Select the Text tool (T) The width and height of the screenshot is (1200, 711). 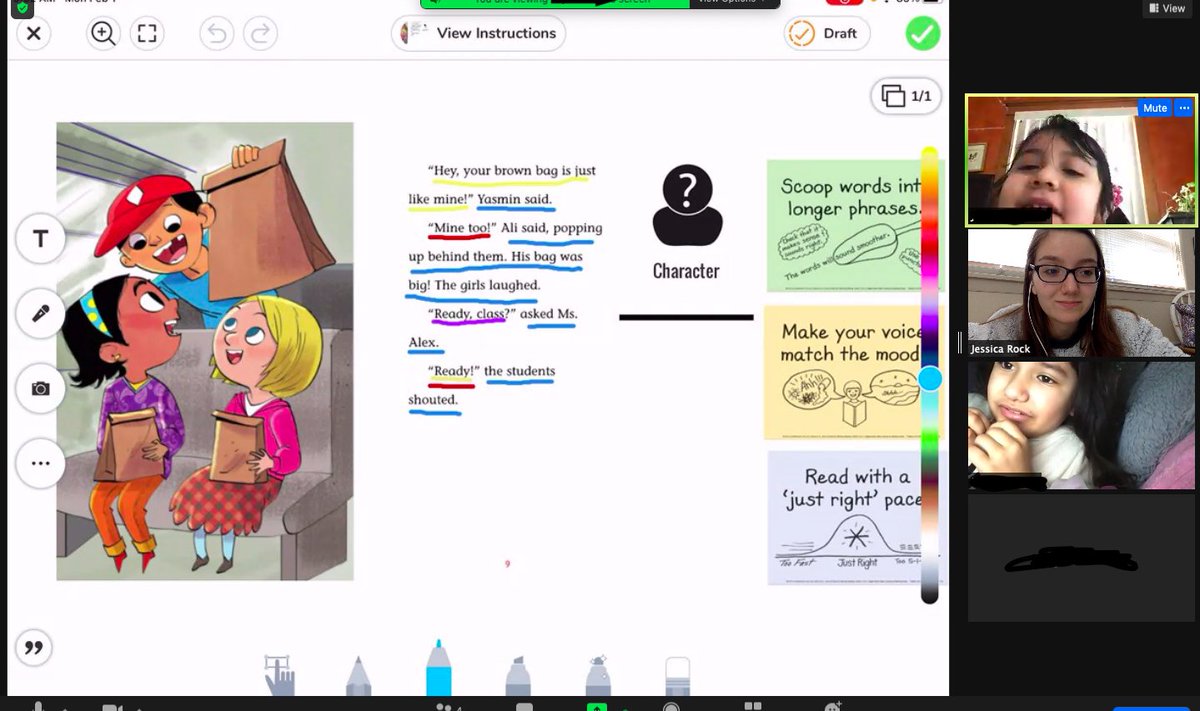tap(41, 238)
